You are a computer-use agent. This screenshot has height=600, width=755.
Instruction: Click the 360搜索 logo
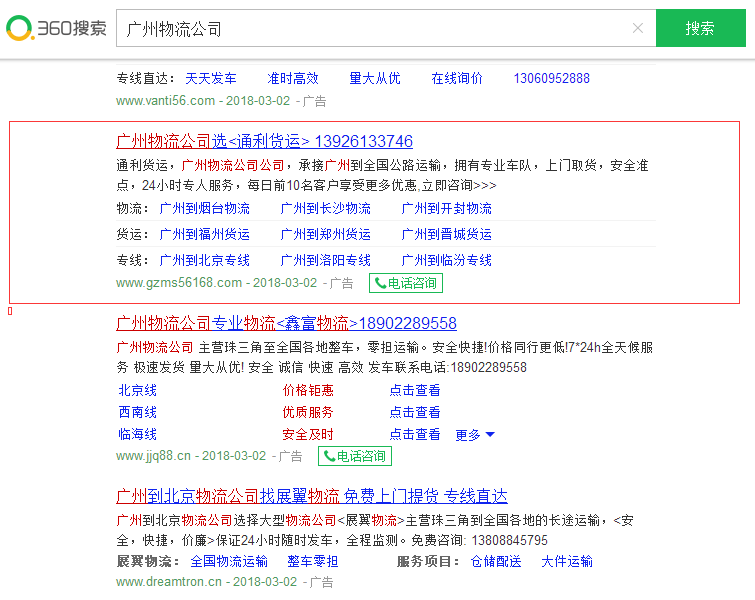click(56, 28)
